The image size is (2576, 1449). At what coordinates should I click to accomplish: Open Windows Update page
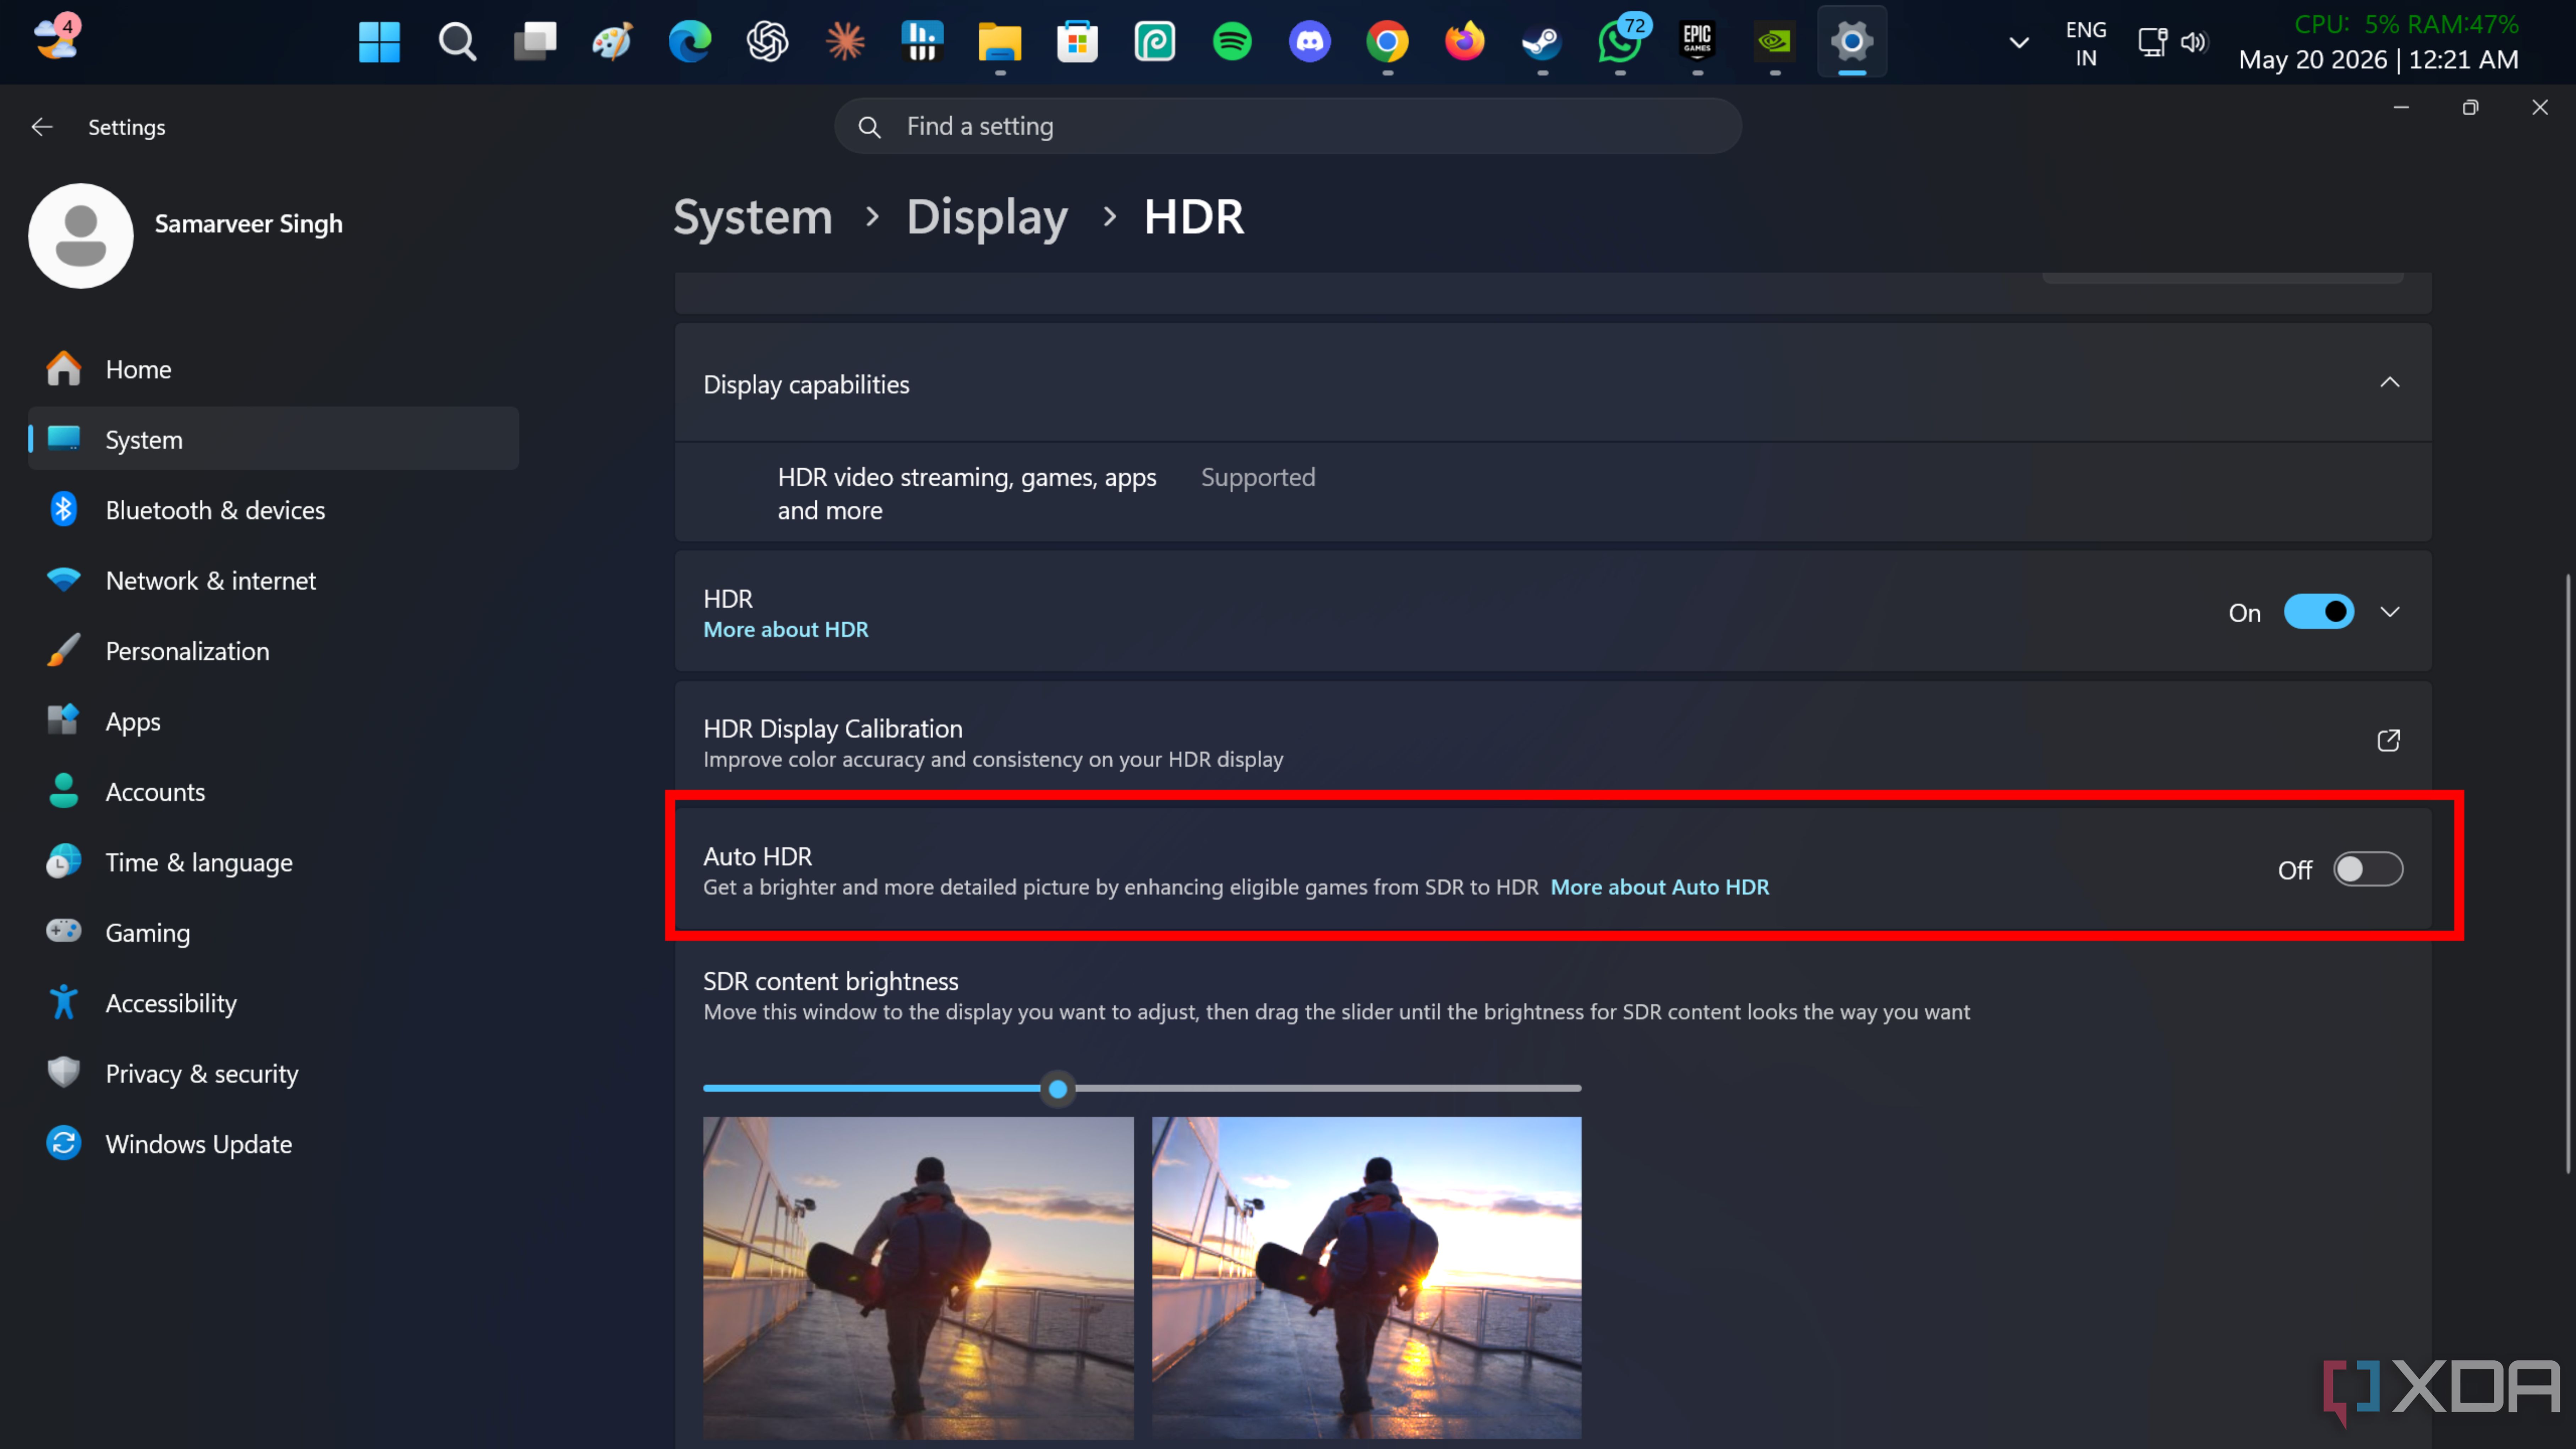273,1144
